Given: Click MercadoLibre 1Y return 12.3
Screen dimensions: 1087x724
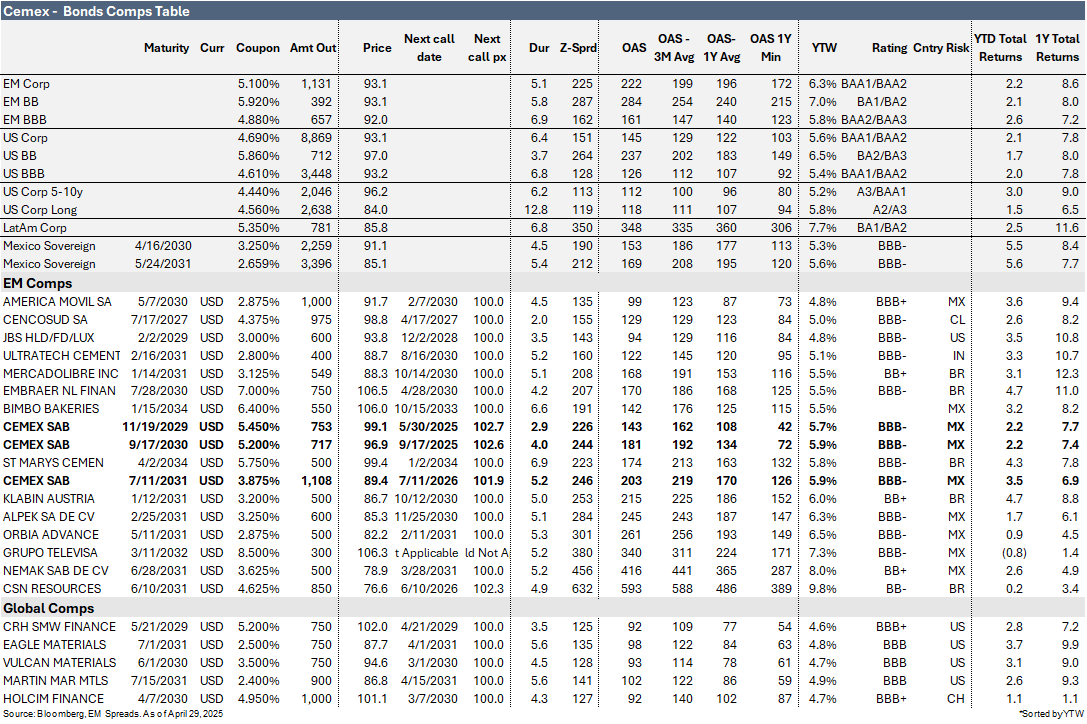Looking at the screenshot, I should pos(1067,374).
